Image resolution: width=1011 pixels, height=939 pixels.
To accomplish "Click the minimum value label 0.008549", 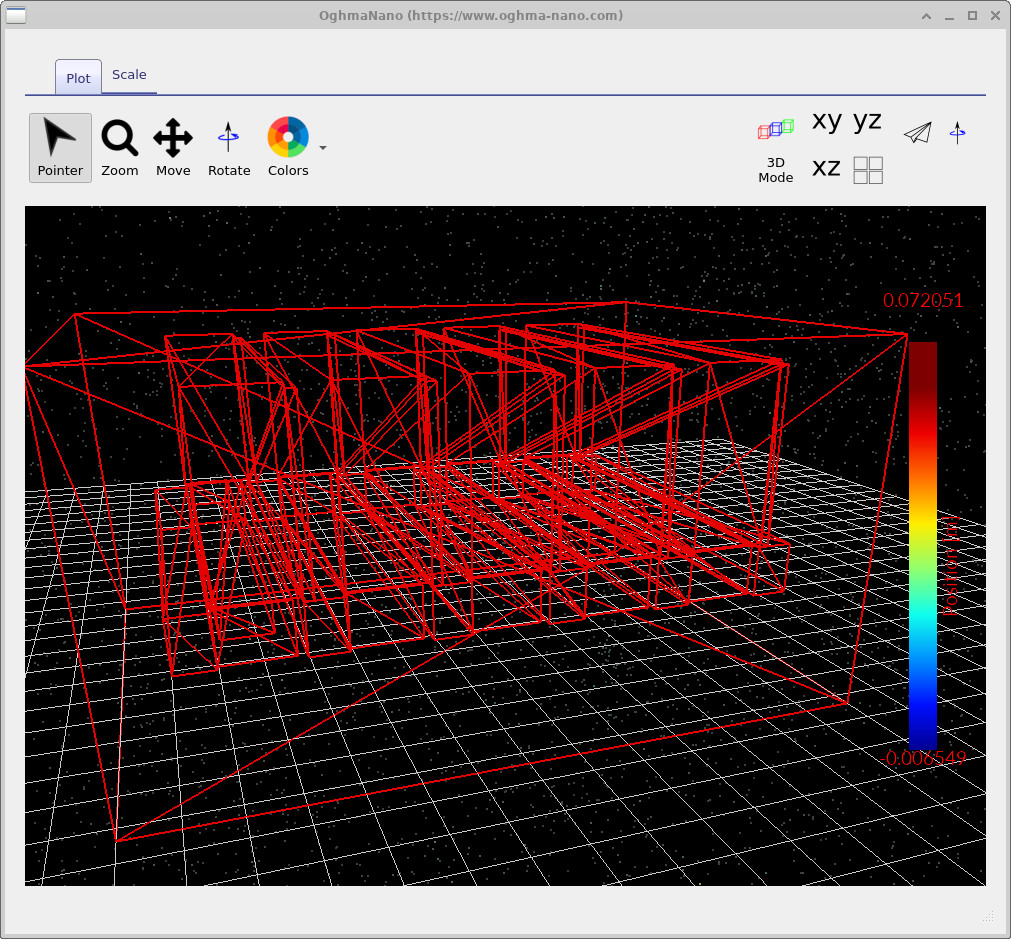I will click(923, 759).
